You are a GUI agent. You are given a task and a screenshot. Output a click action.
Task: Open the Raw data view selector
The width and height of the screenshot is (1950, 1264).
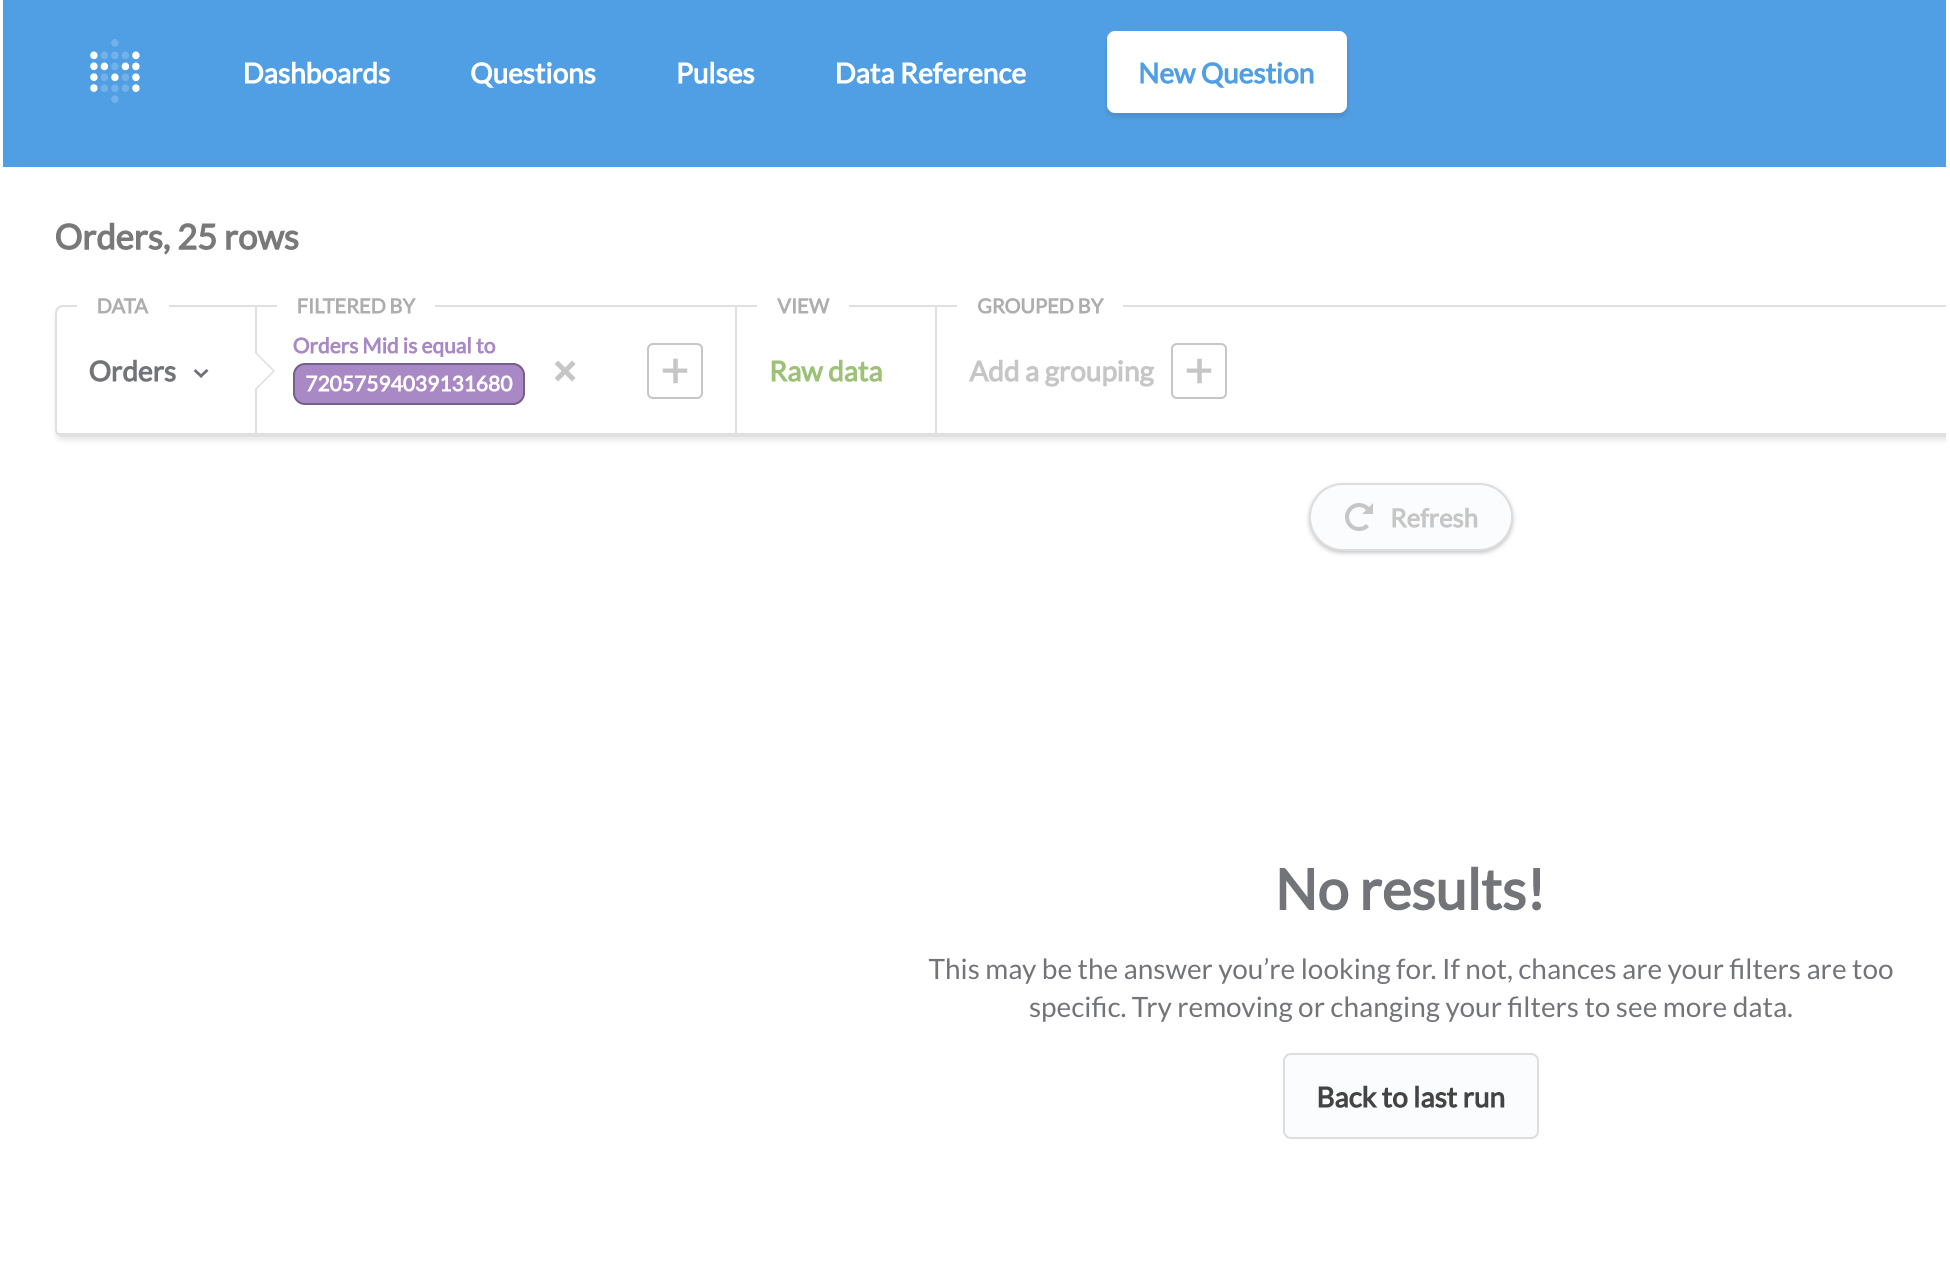(x=826, y=371)
